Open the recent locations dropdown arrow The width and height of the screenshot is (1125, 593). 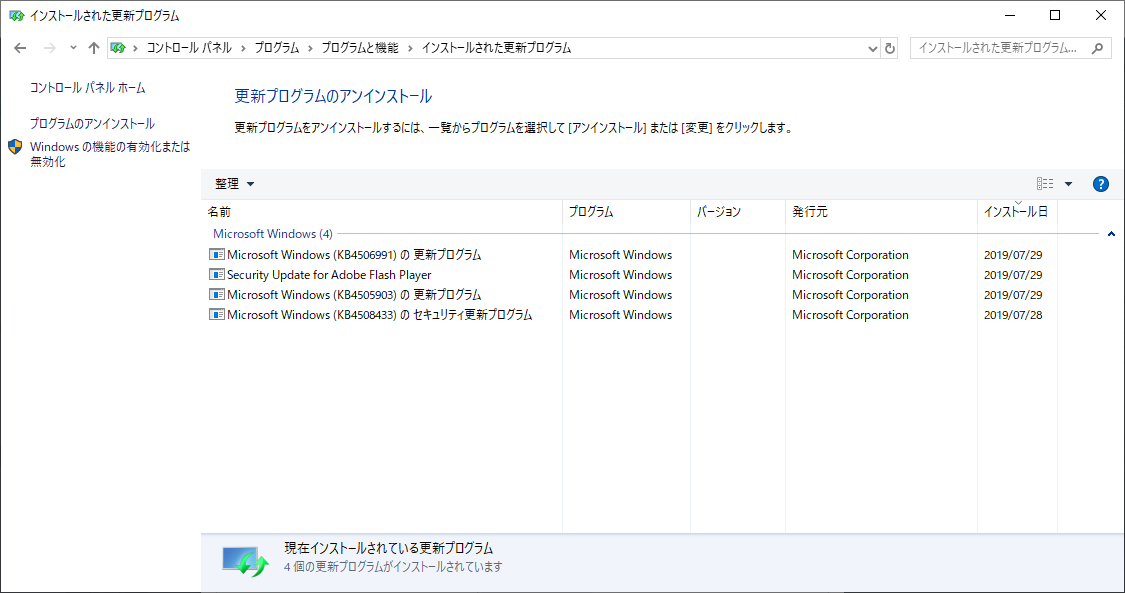(73, 48)
